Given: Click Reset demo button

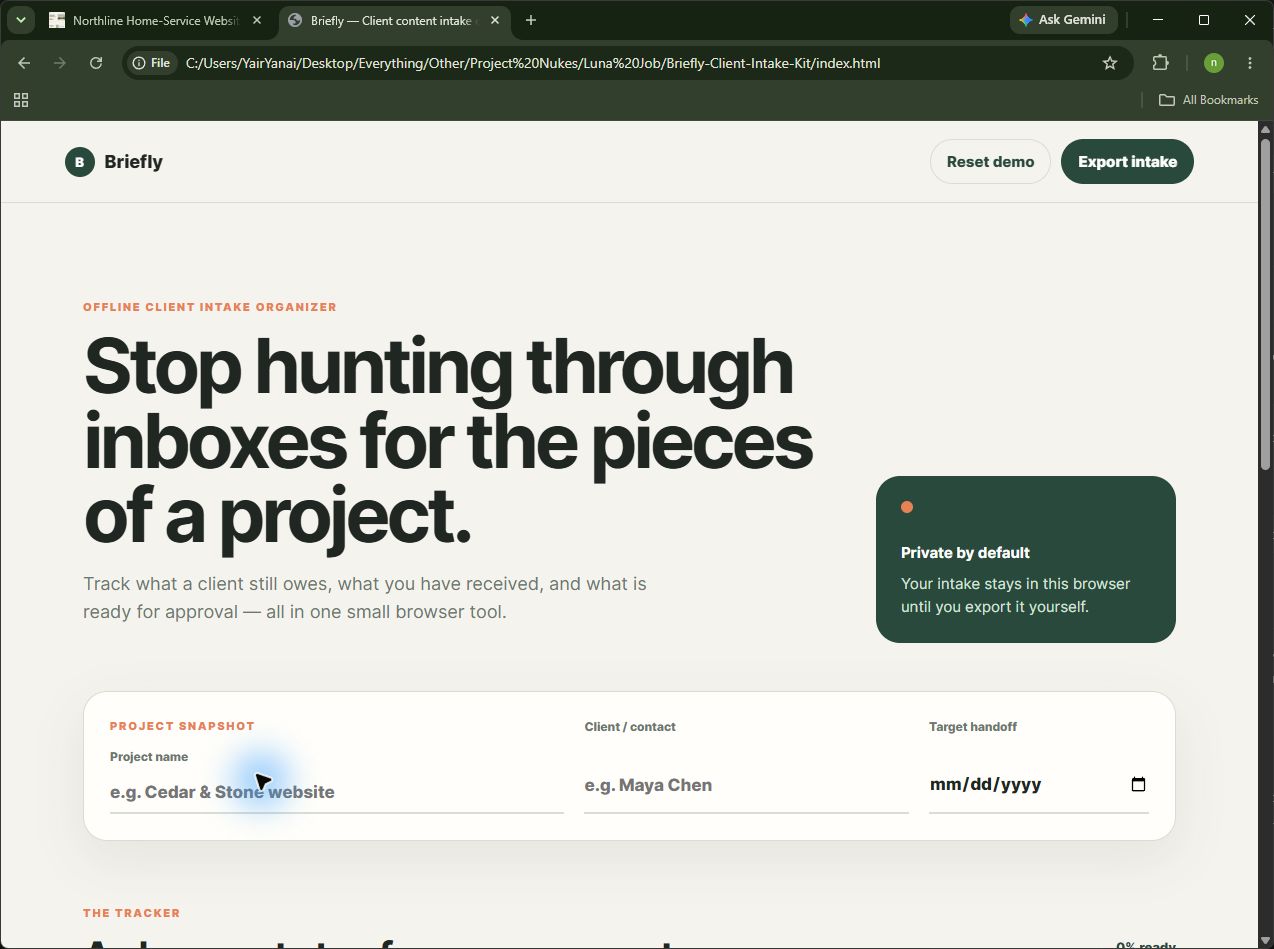Looking at the screenshot, I should point(990,162).
